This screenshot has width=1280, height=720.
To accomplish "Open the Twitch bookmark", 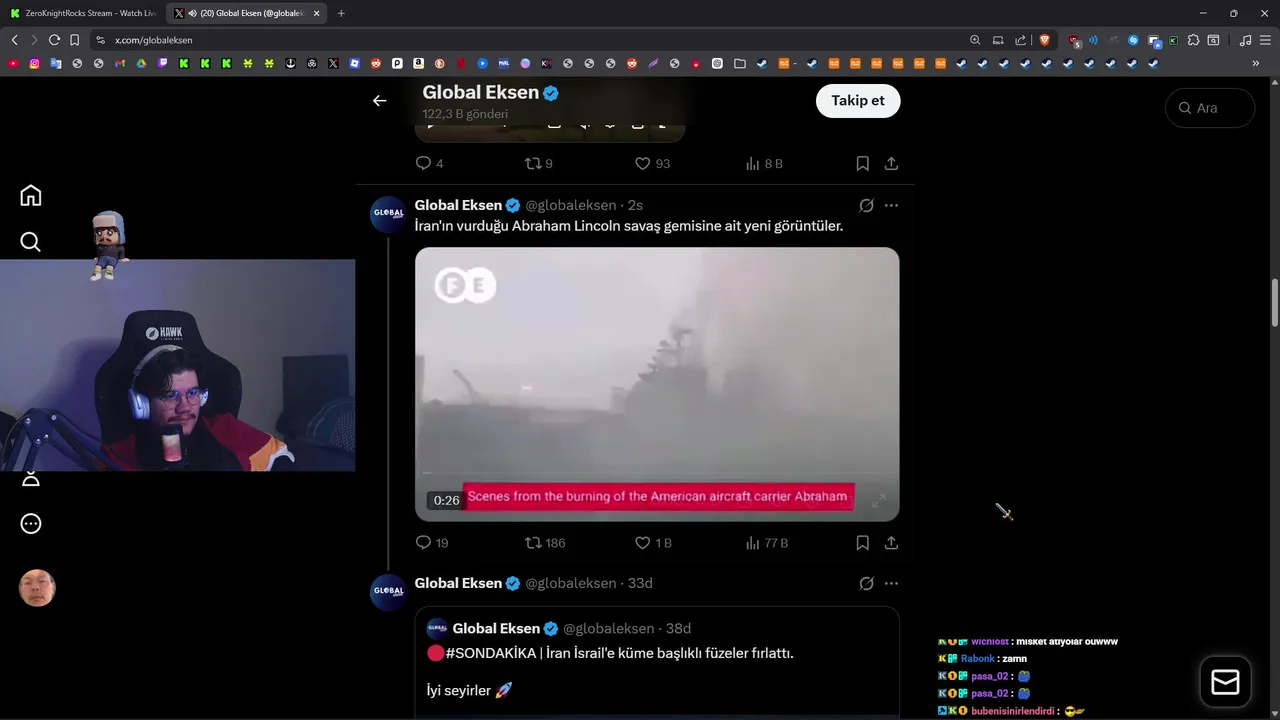I will tap(163, 63).
